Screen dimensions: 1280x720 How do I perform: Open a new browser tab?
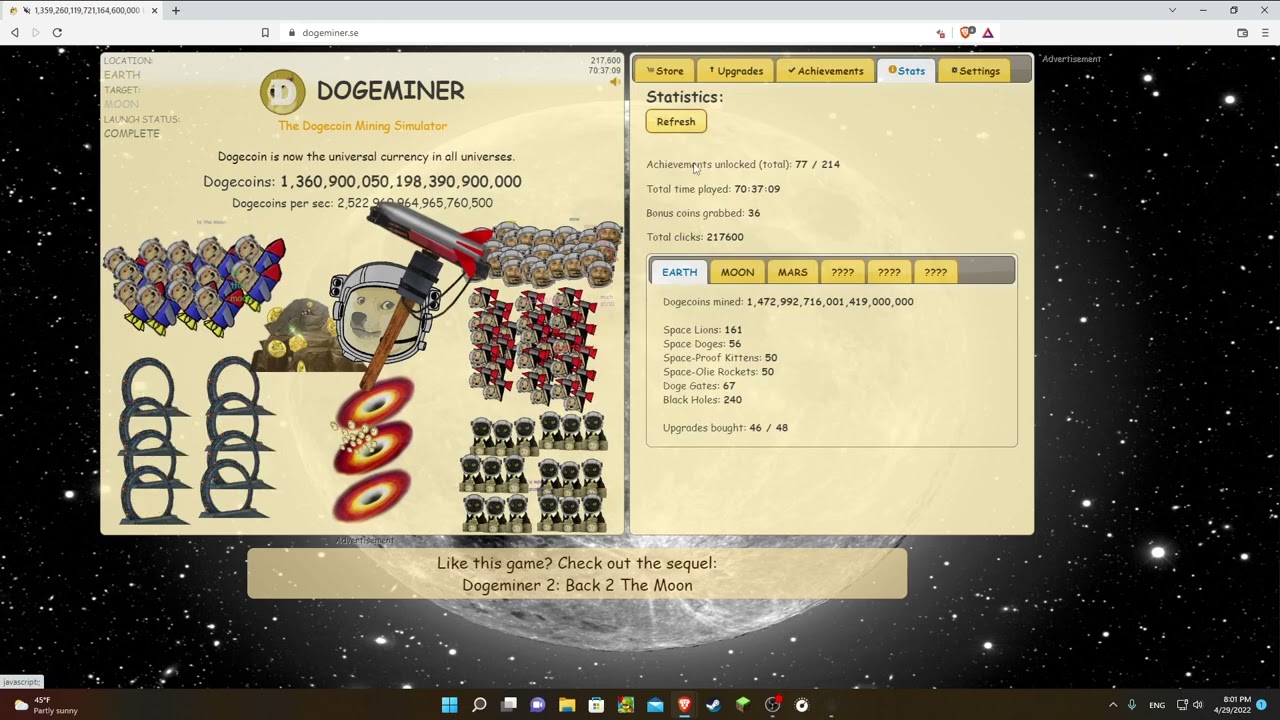click(176, 10)
